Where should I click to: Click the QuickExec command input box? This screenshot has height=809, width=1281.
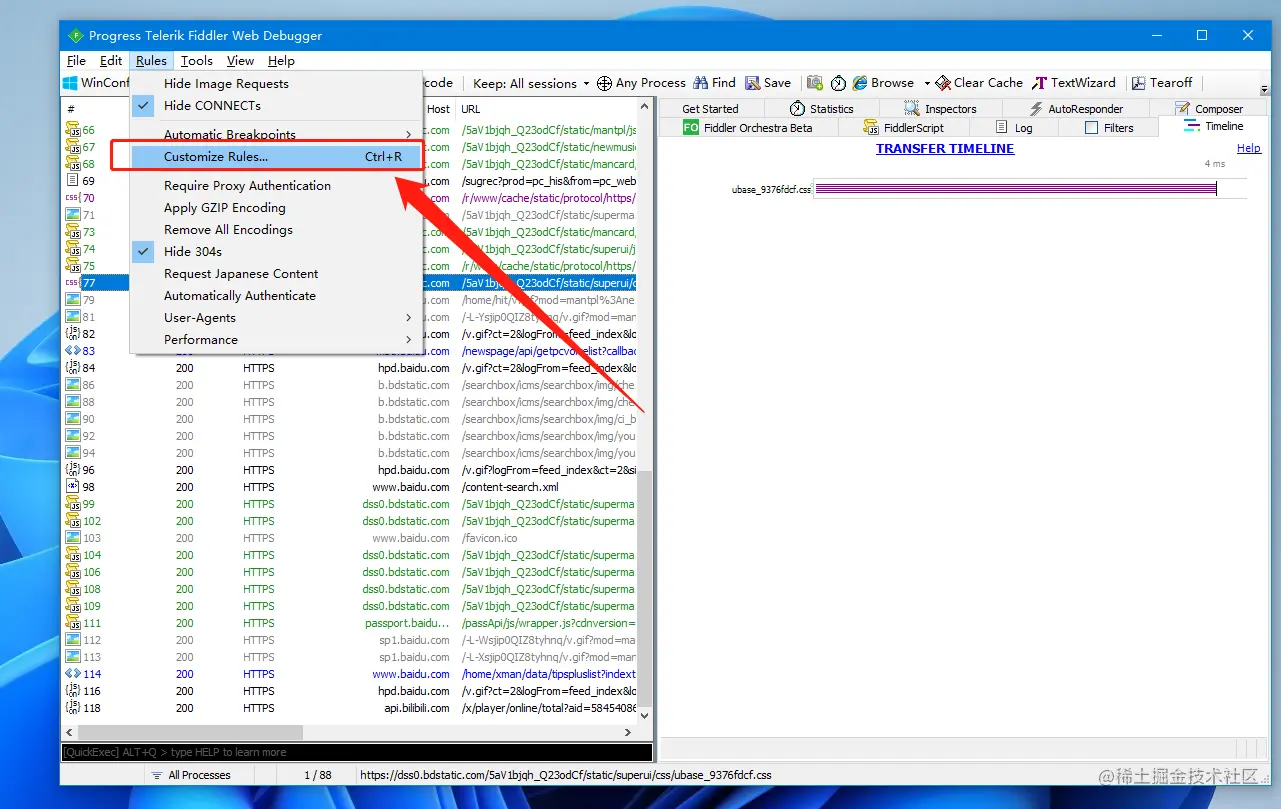(x=357, y=752)
